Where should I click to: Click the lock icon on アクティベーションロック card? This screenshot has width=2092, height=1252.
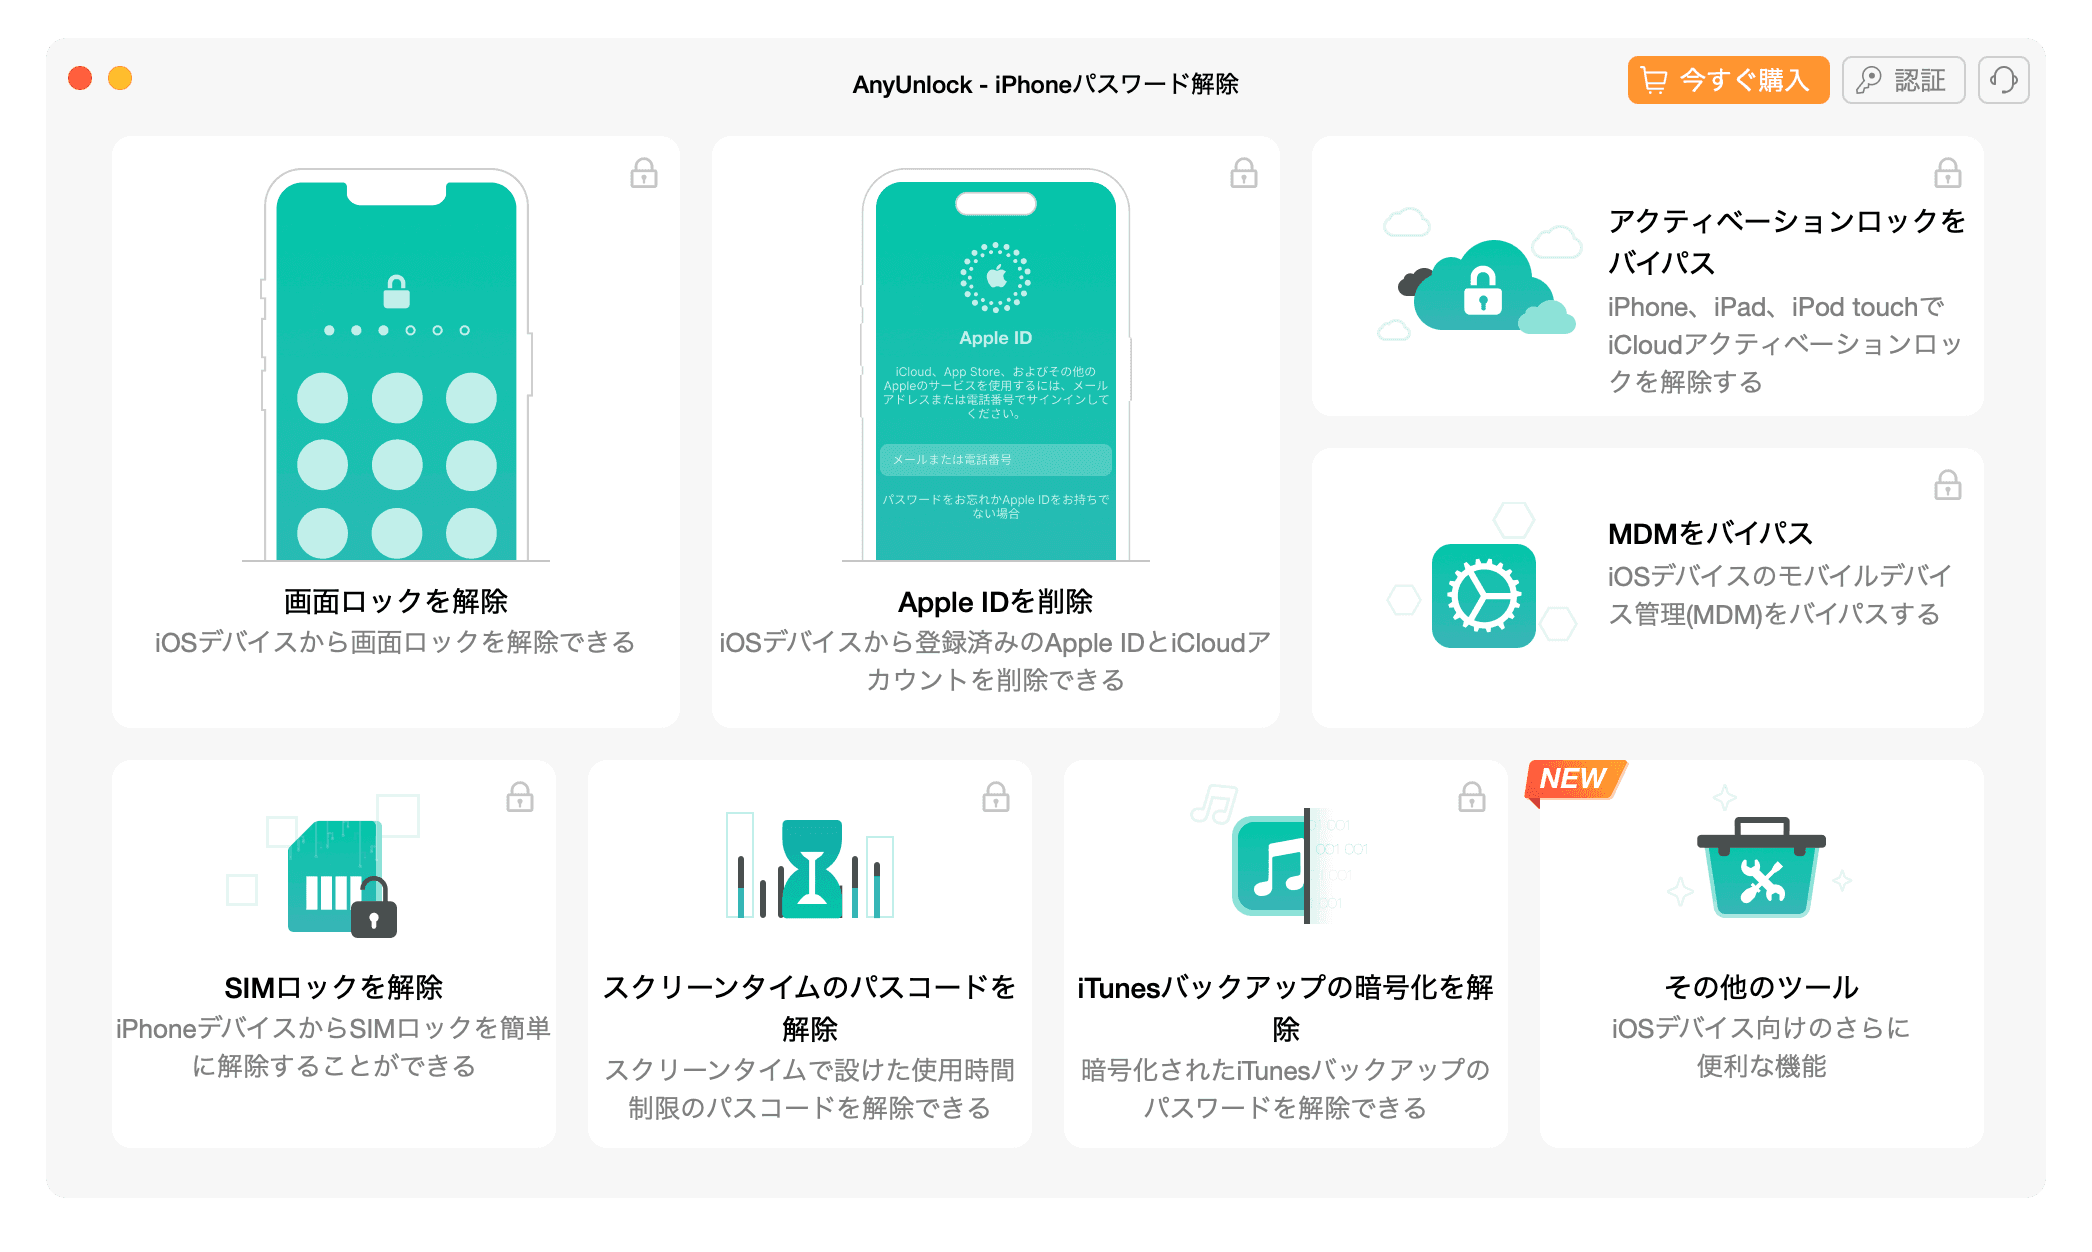point(1947,173)
